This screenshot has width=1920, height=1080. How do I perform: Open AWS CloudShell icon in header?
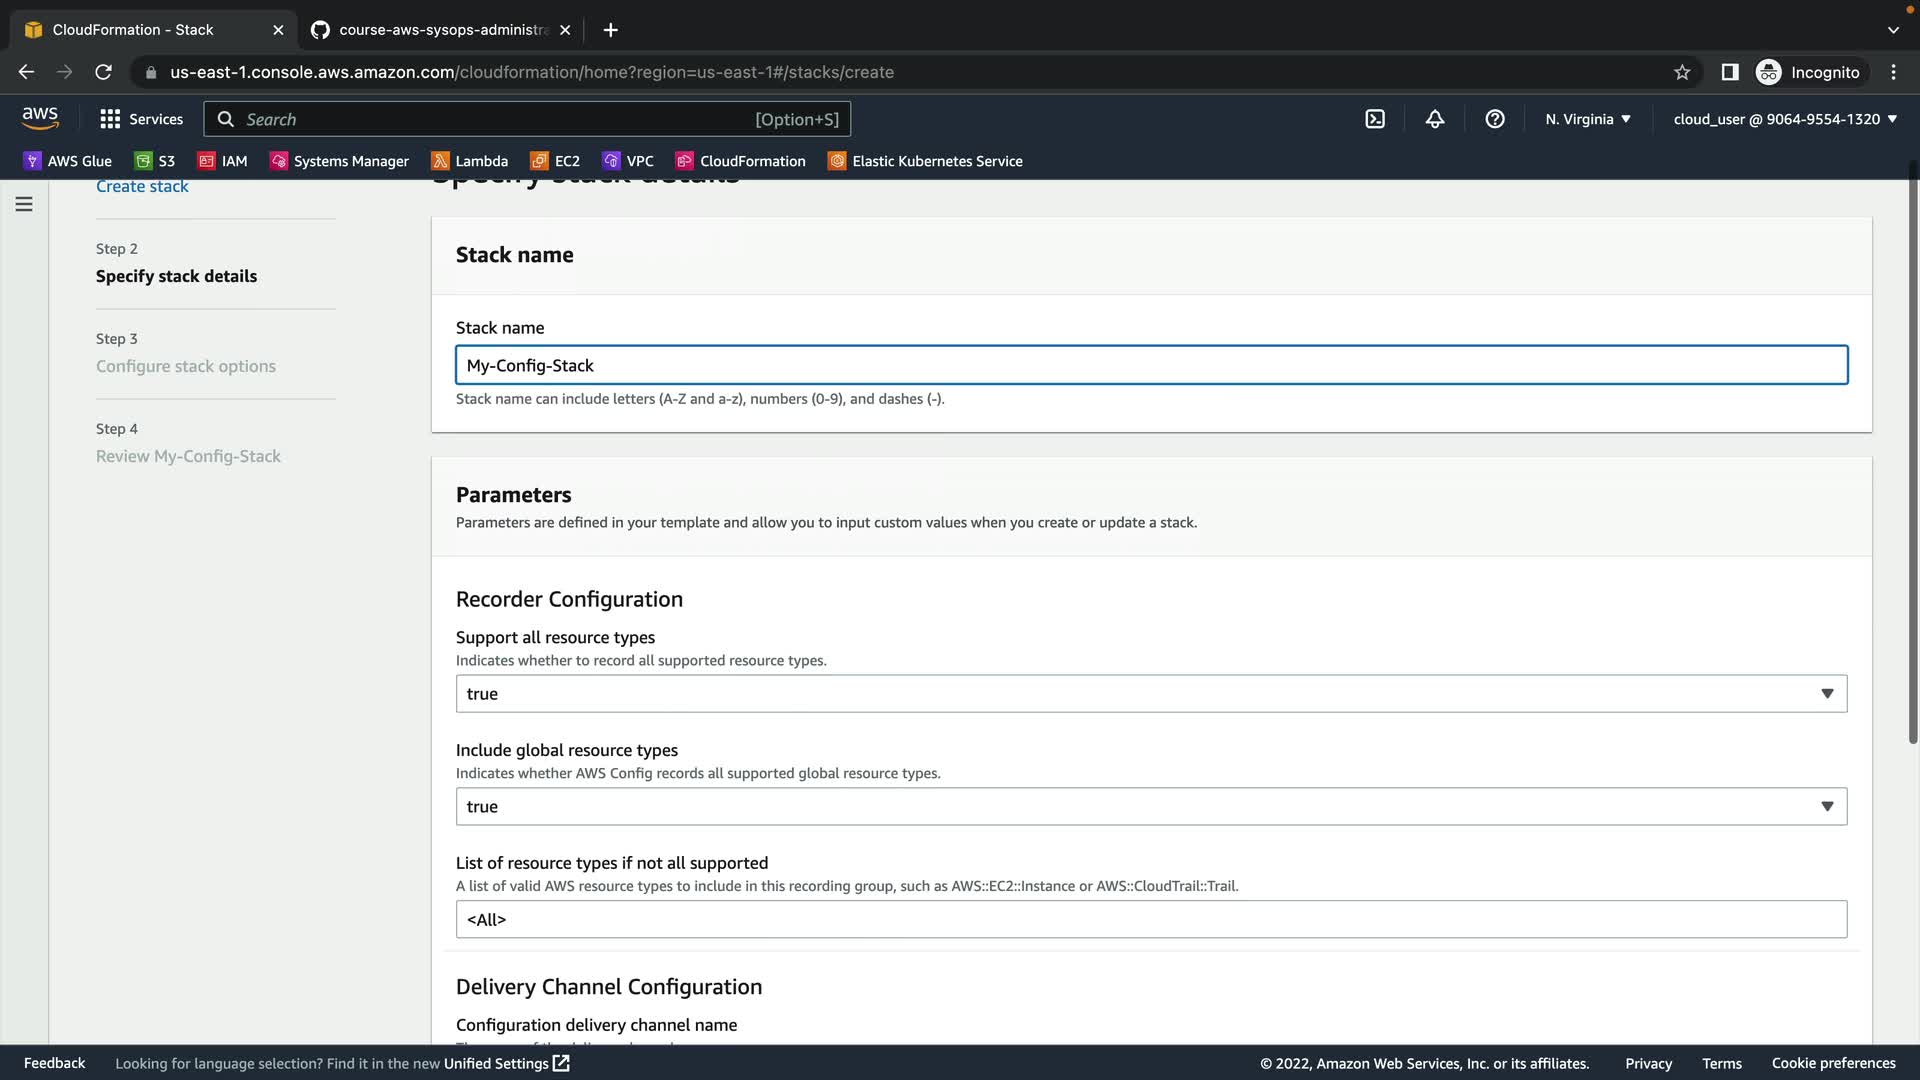1375,119
